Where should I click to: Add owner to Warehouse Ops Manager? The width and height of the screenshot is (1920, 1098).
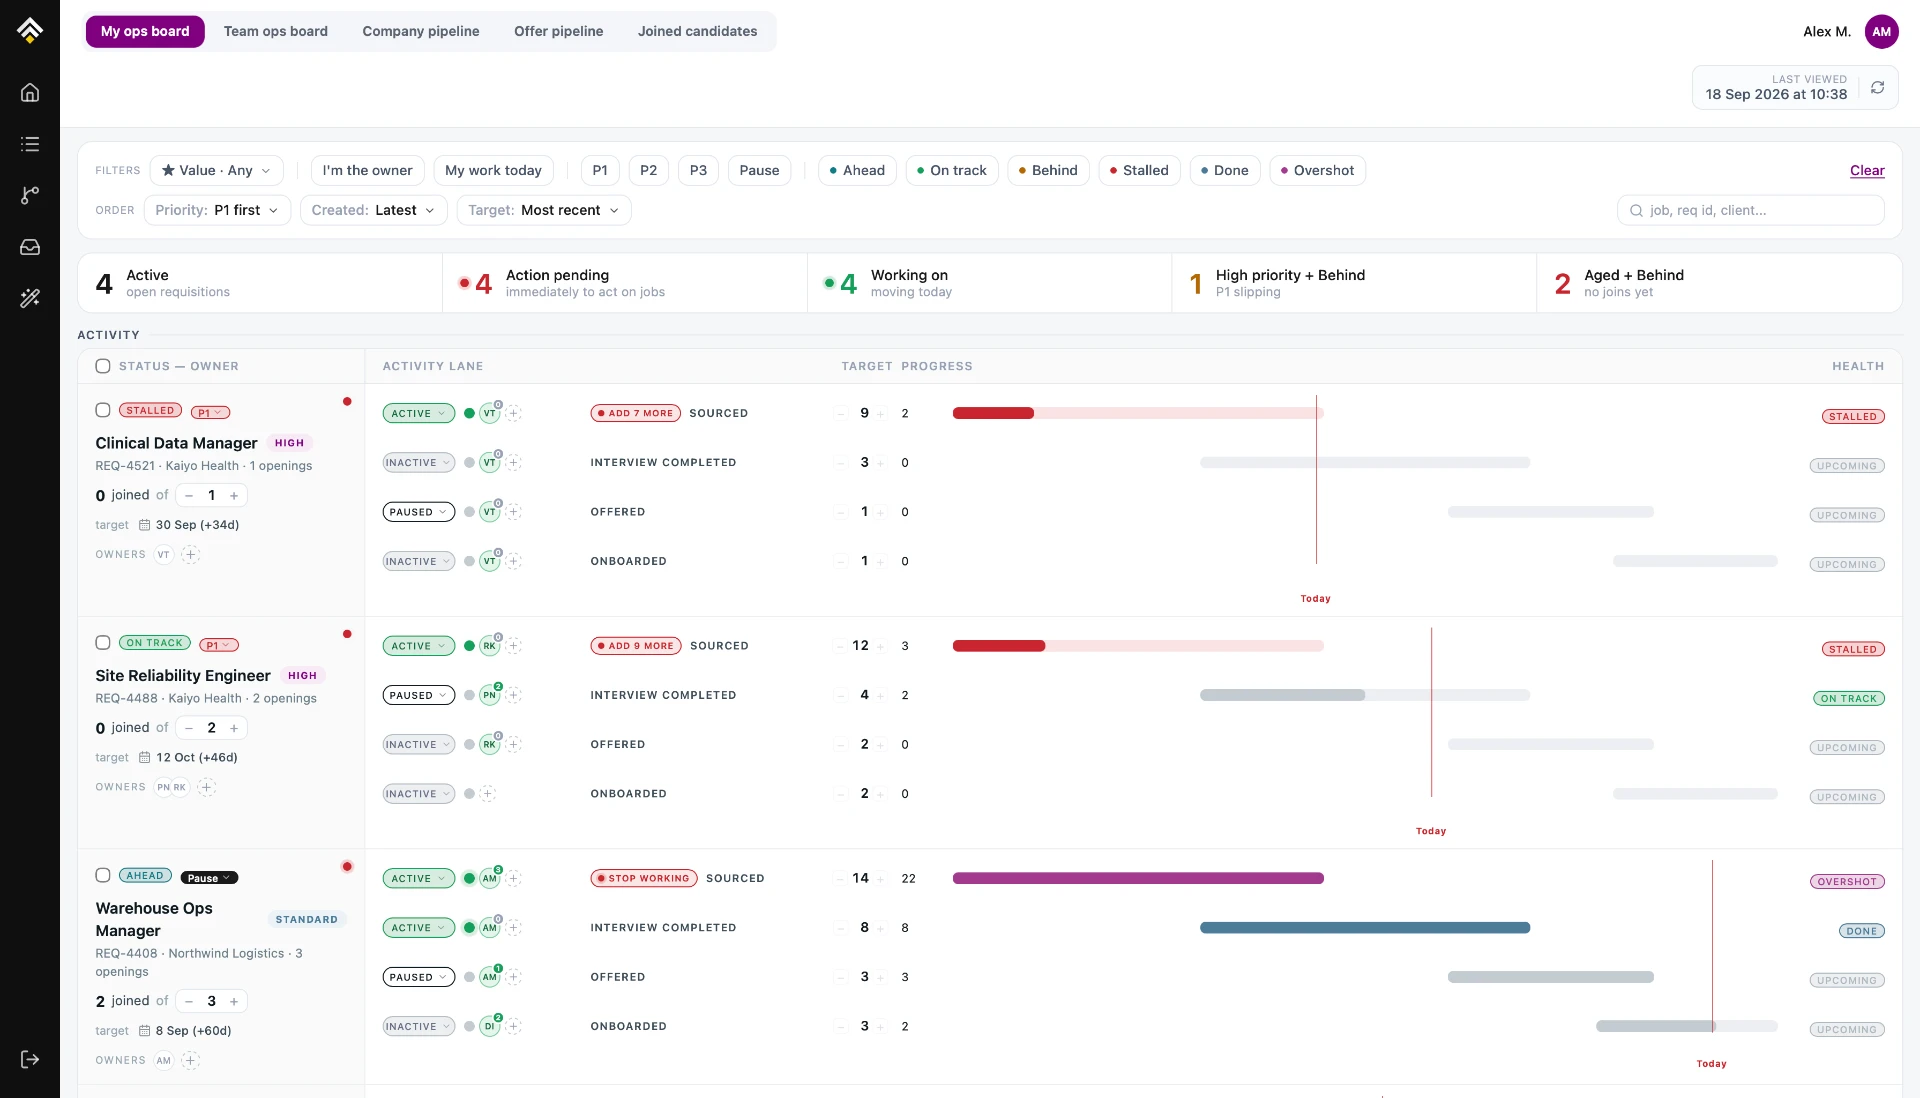(x=190, y=1060)
